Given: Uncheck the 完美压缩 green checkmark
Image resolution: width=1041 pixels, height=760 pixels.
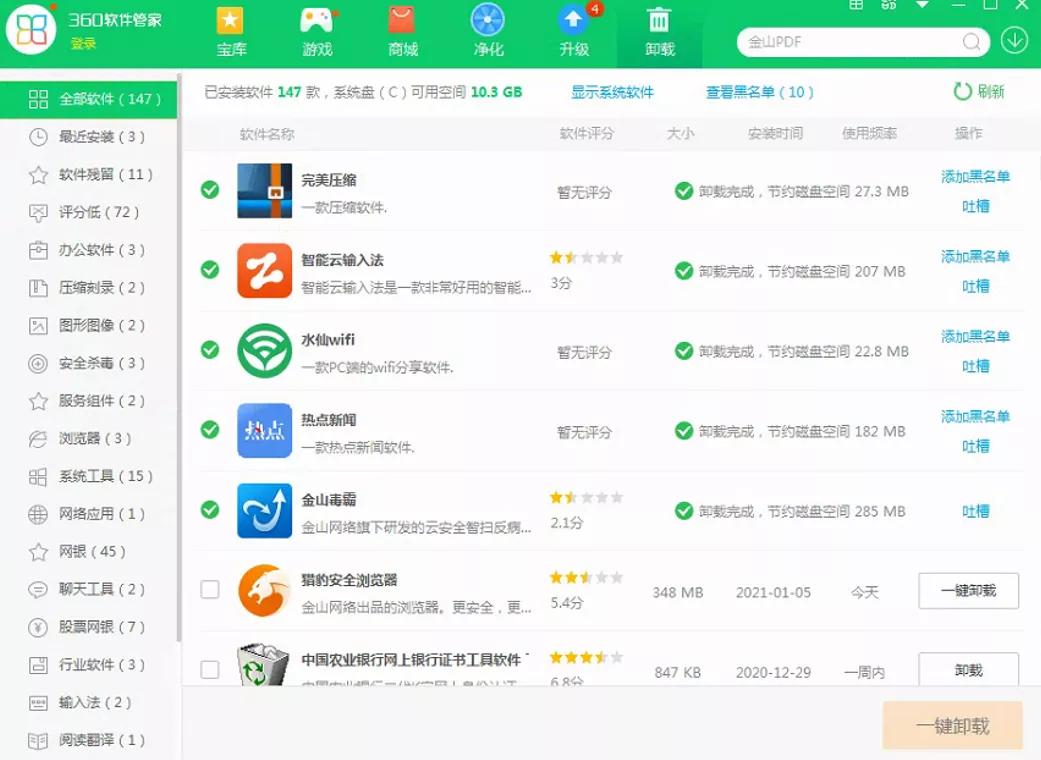Looking at the screenshot, I should pos(210,189).
